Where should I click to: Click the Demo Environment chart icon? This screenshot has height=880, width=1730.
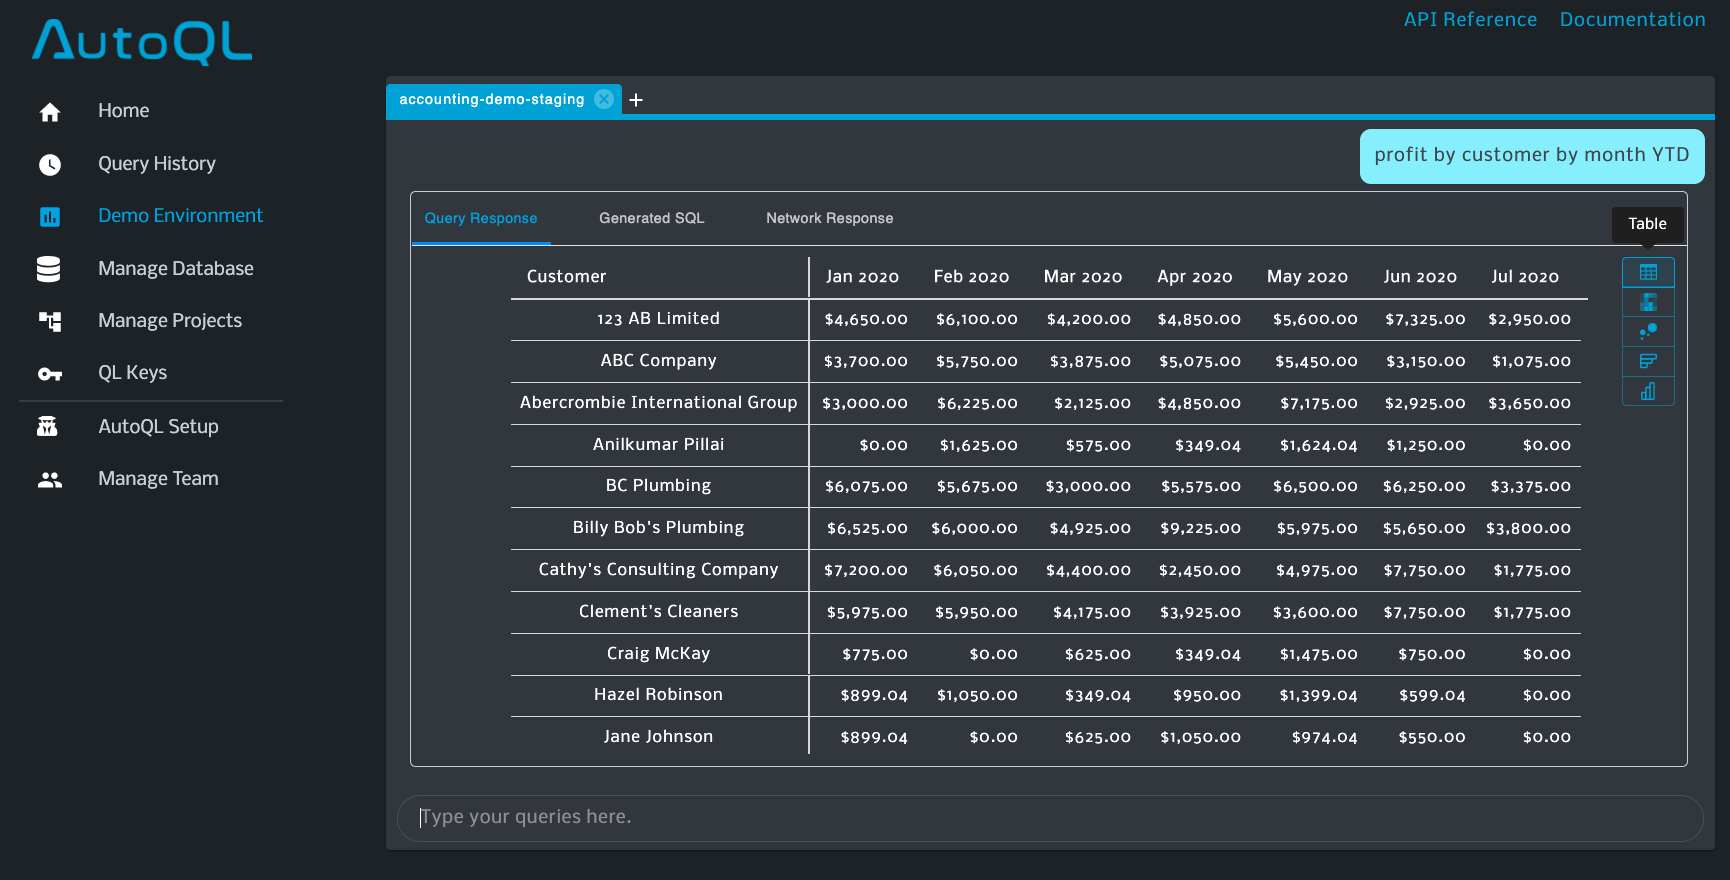[x=50, y=216]
